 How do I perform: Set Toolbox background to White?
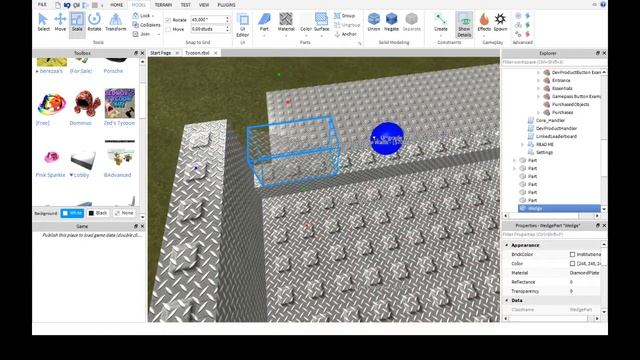72,213
